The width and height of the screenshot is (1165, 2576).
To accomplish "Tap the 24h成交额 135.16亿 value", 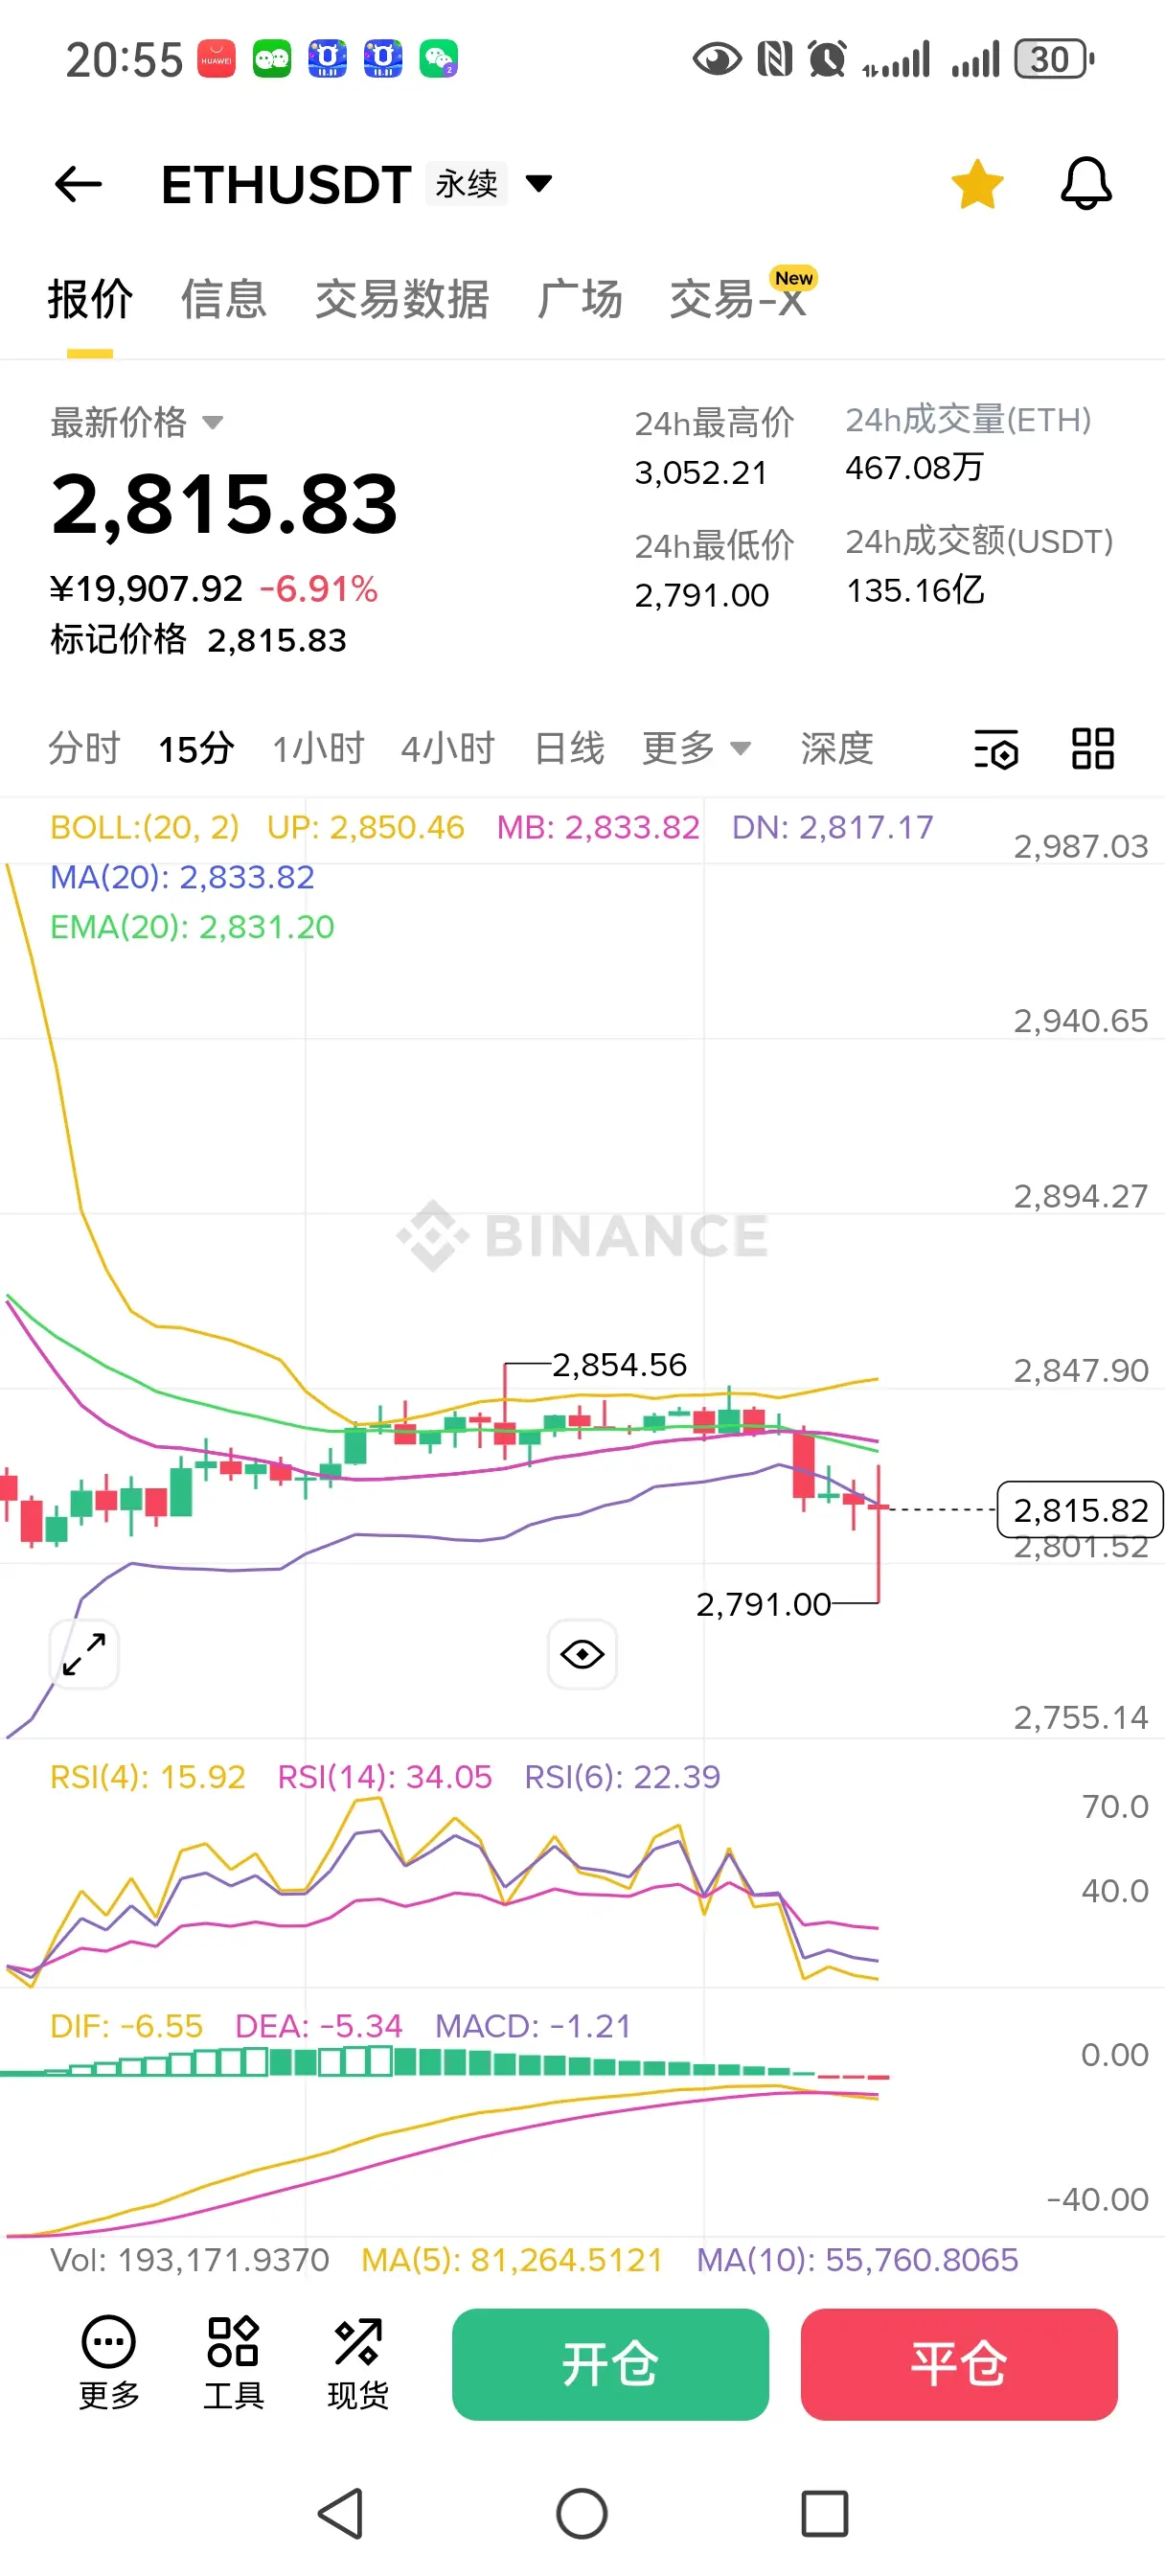I will click(x=915, y=590).
